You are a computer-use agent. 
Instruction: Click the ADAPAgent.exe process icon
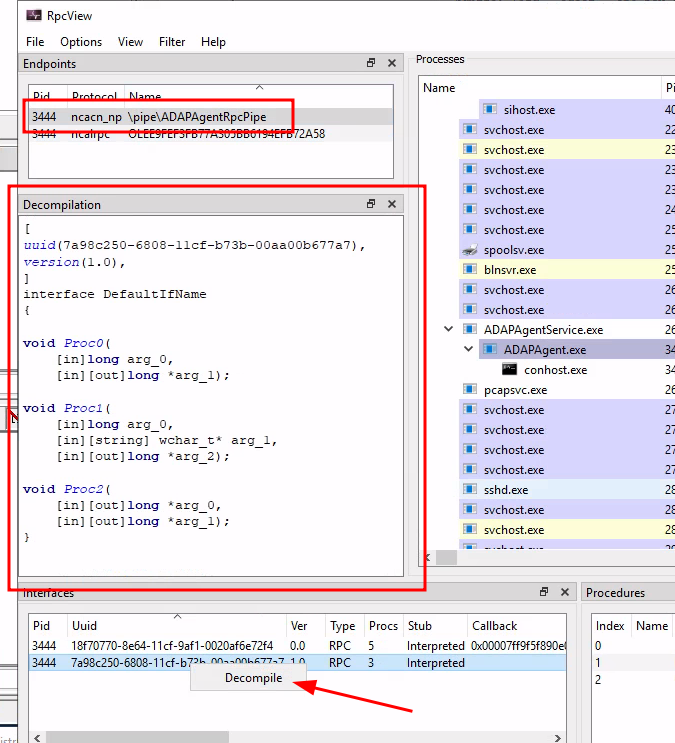[490, 349]
